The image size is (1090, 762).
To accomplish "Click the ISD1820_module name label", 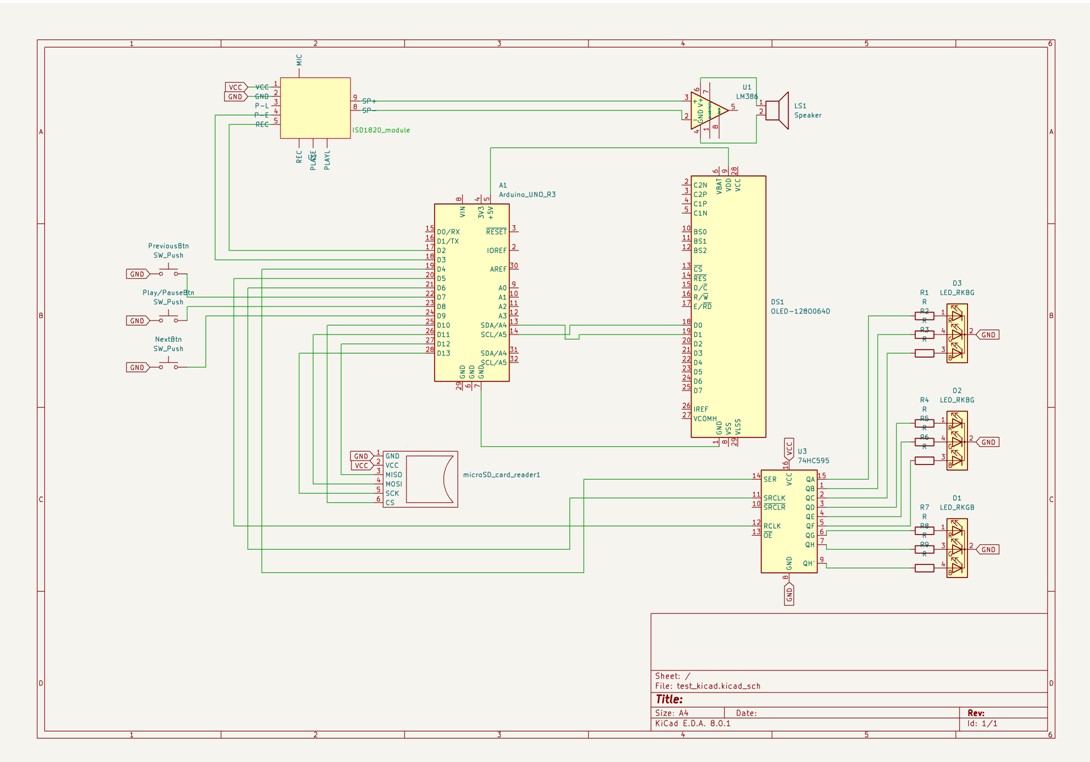I will point(381,130).
